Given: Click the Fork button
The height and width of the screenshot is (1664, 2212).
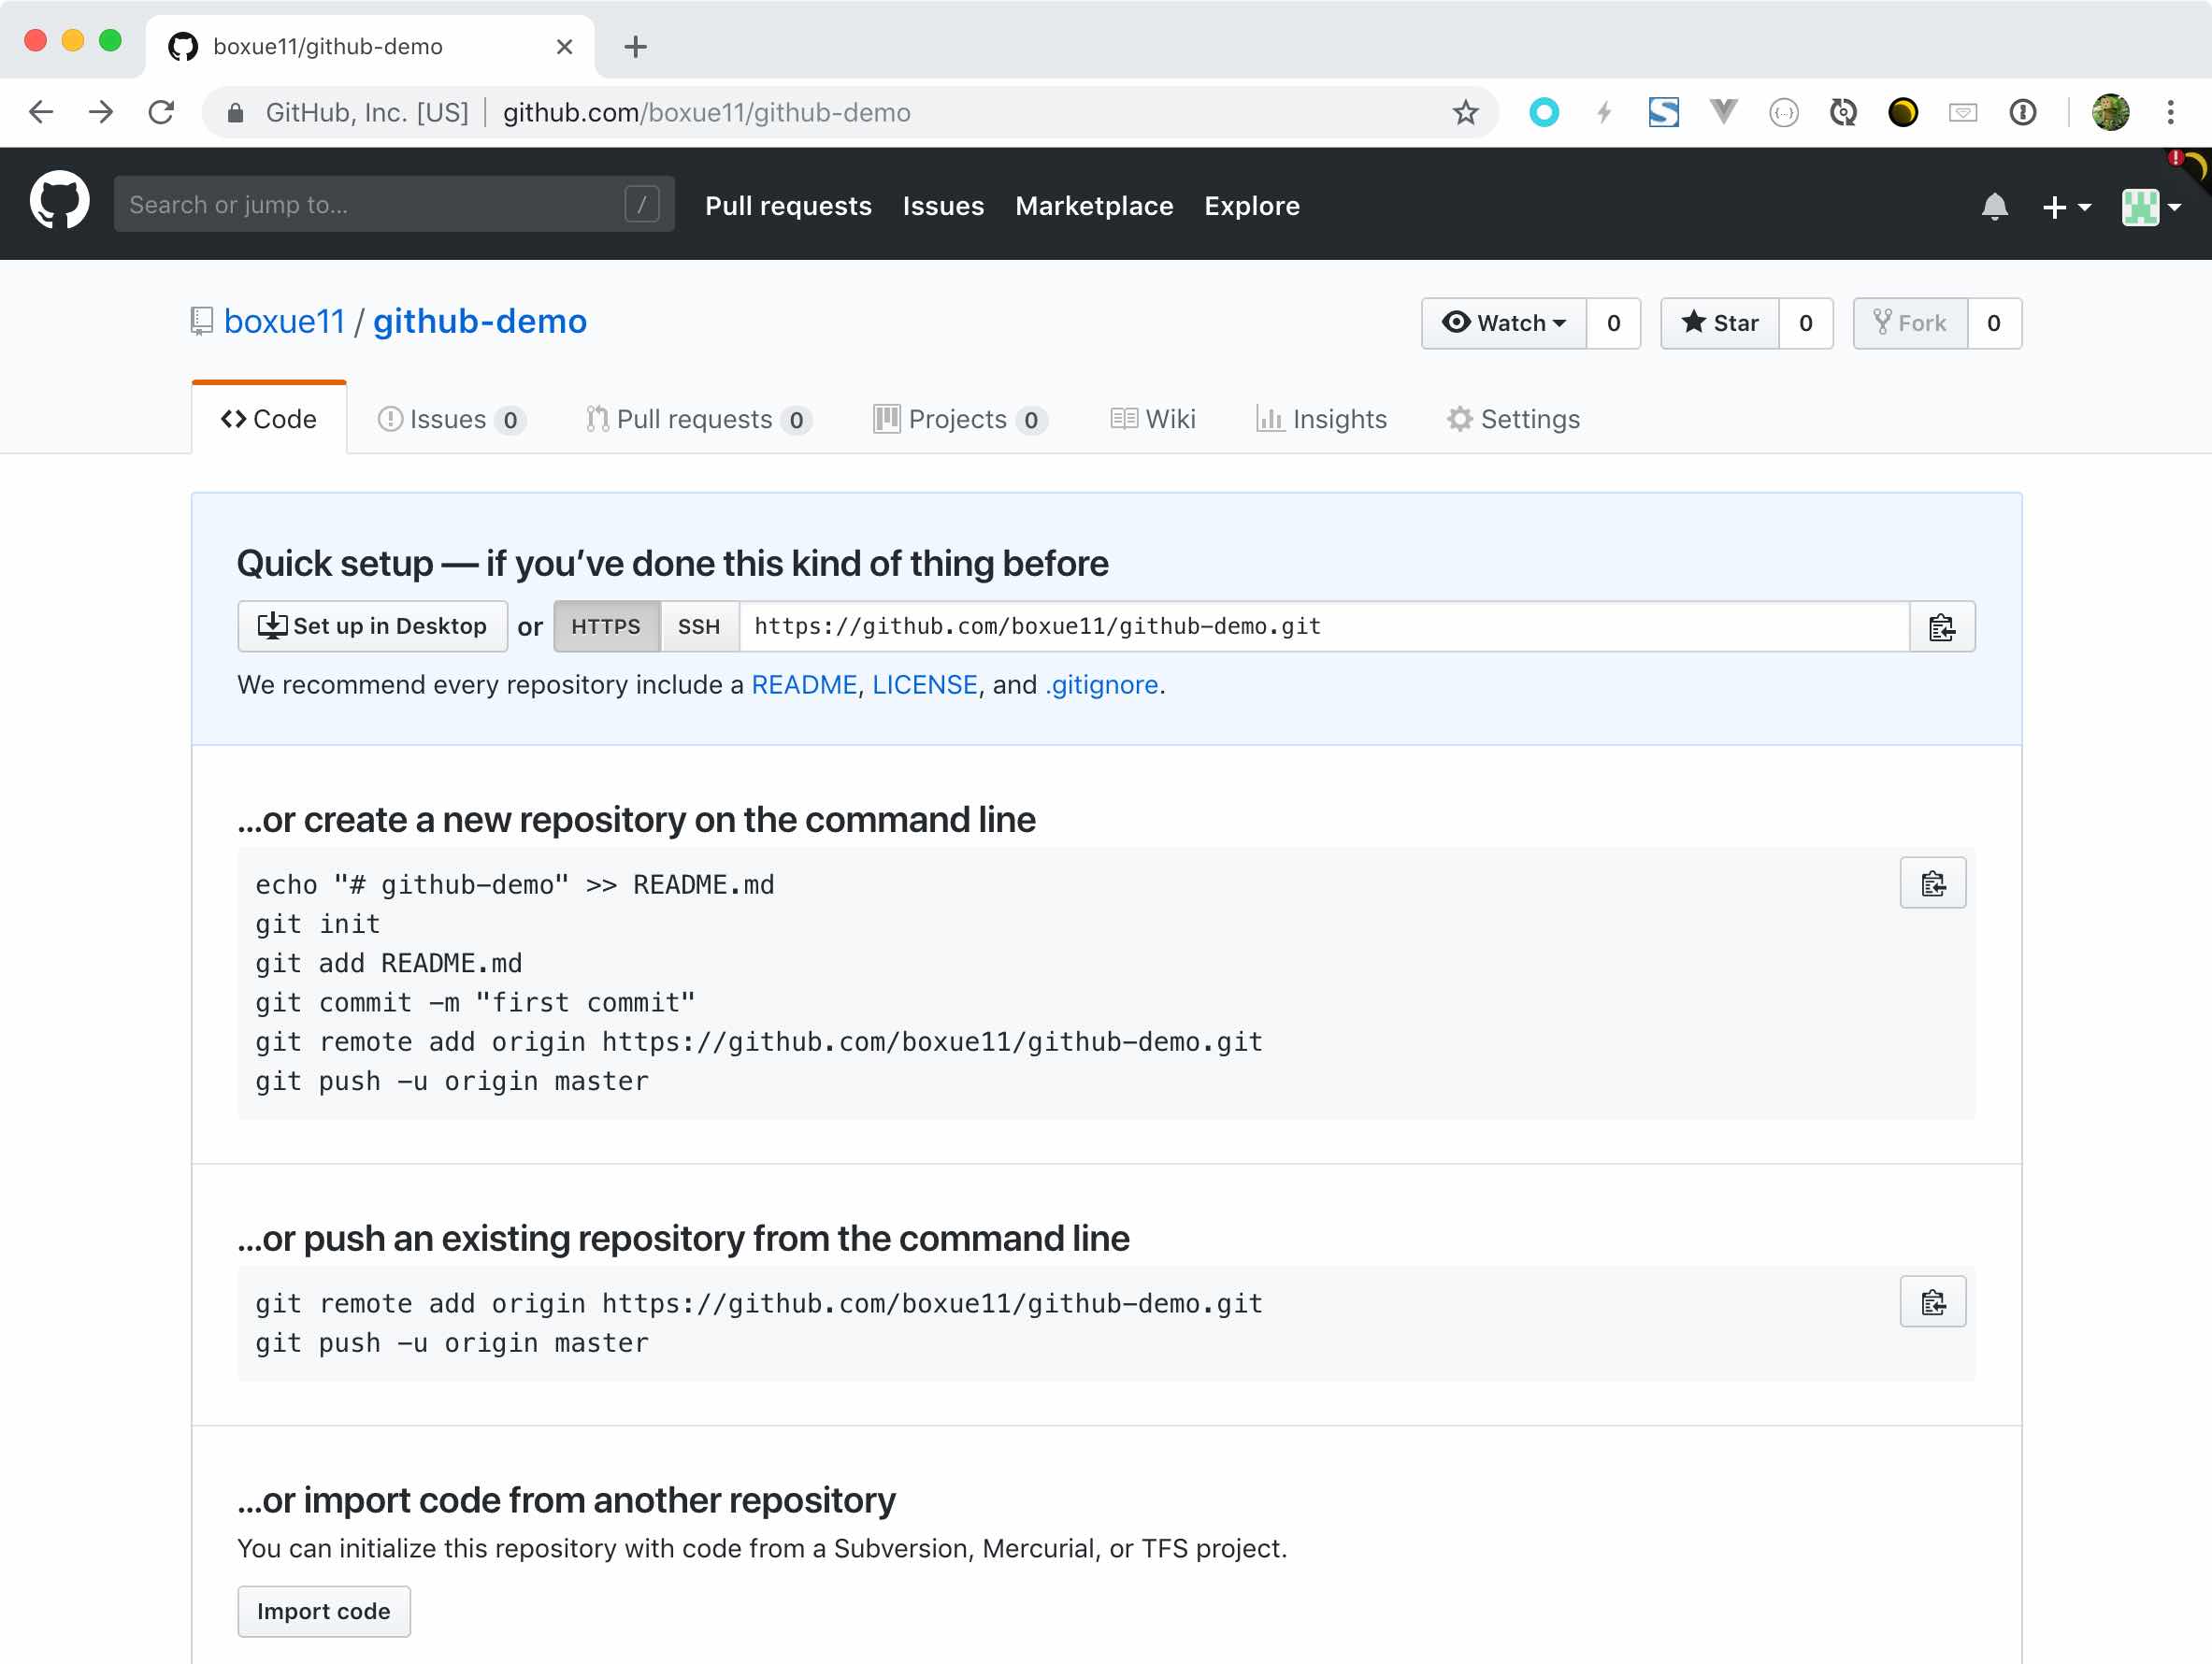Looking at the screenshot, I should click(1910, 323).
